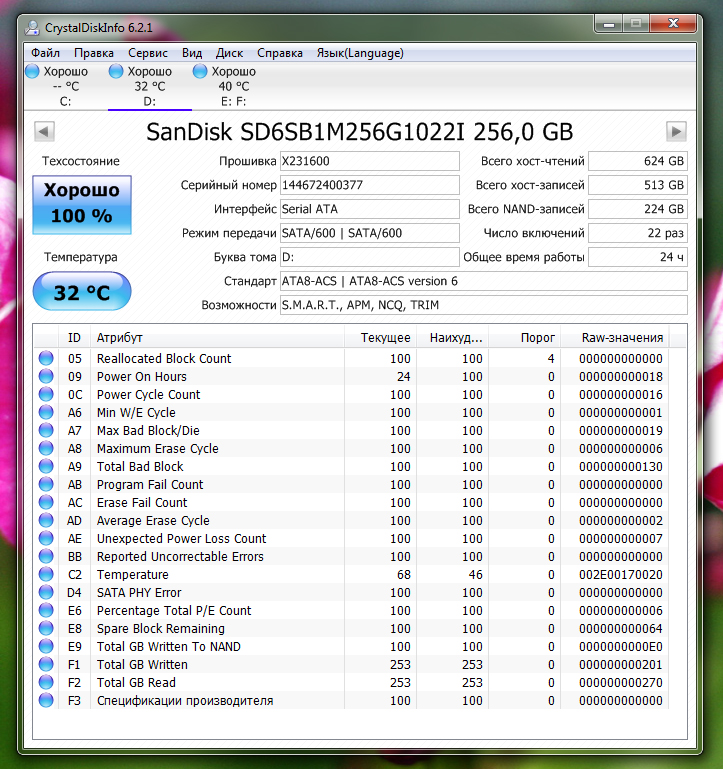
Task: Open the Вид menu
Action: (192, 53)
